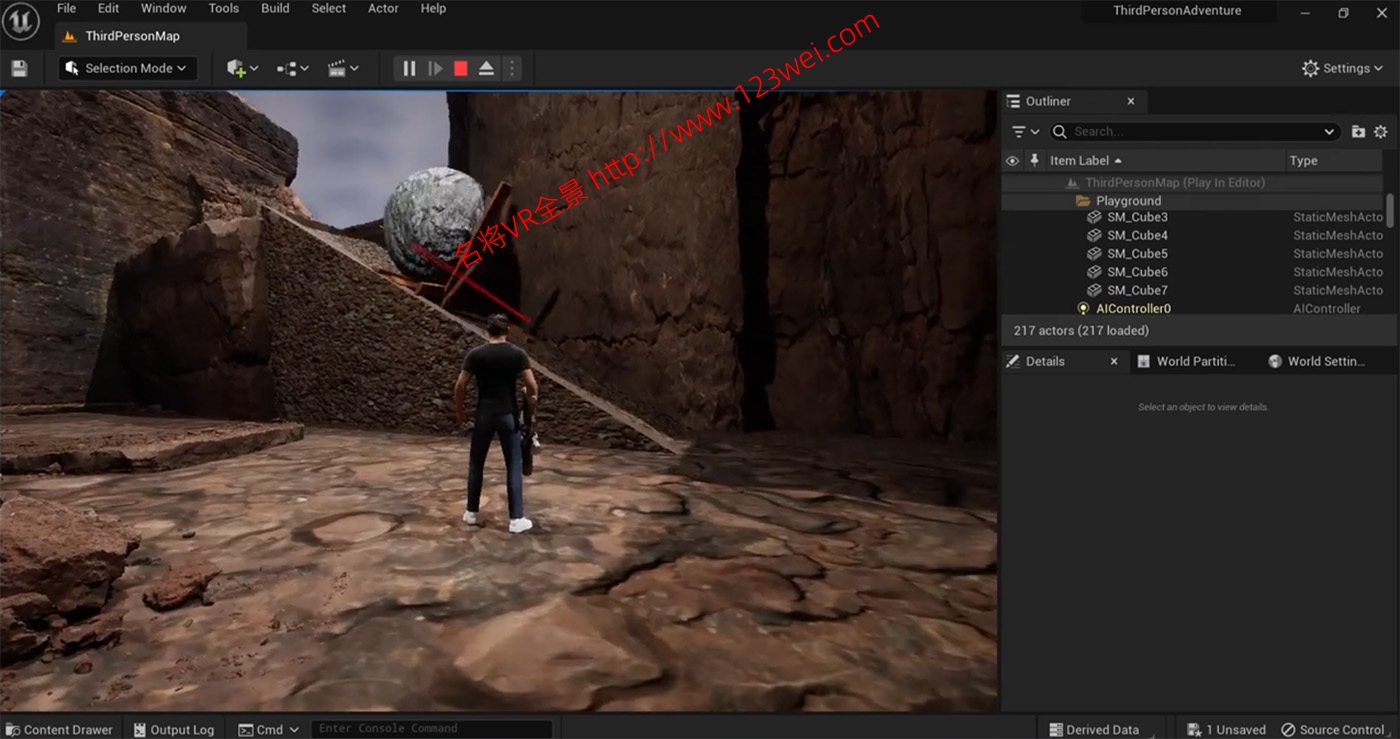
Task: Open Outliner panel settings gear
Action: [1381, 131]
